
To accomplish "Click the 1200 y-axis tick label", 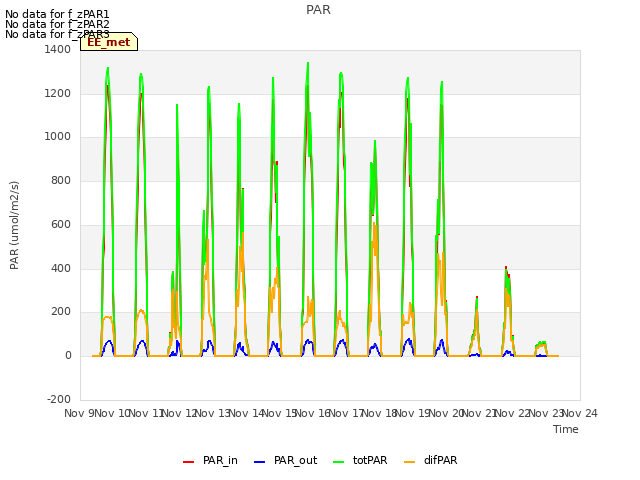I will (58, 93).
